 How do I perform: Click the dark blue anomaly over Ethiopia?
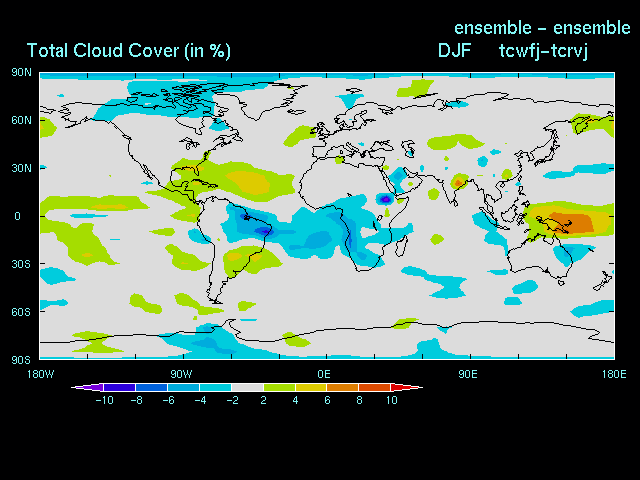pyautogui.click(x=386, y=199)
